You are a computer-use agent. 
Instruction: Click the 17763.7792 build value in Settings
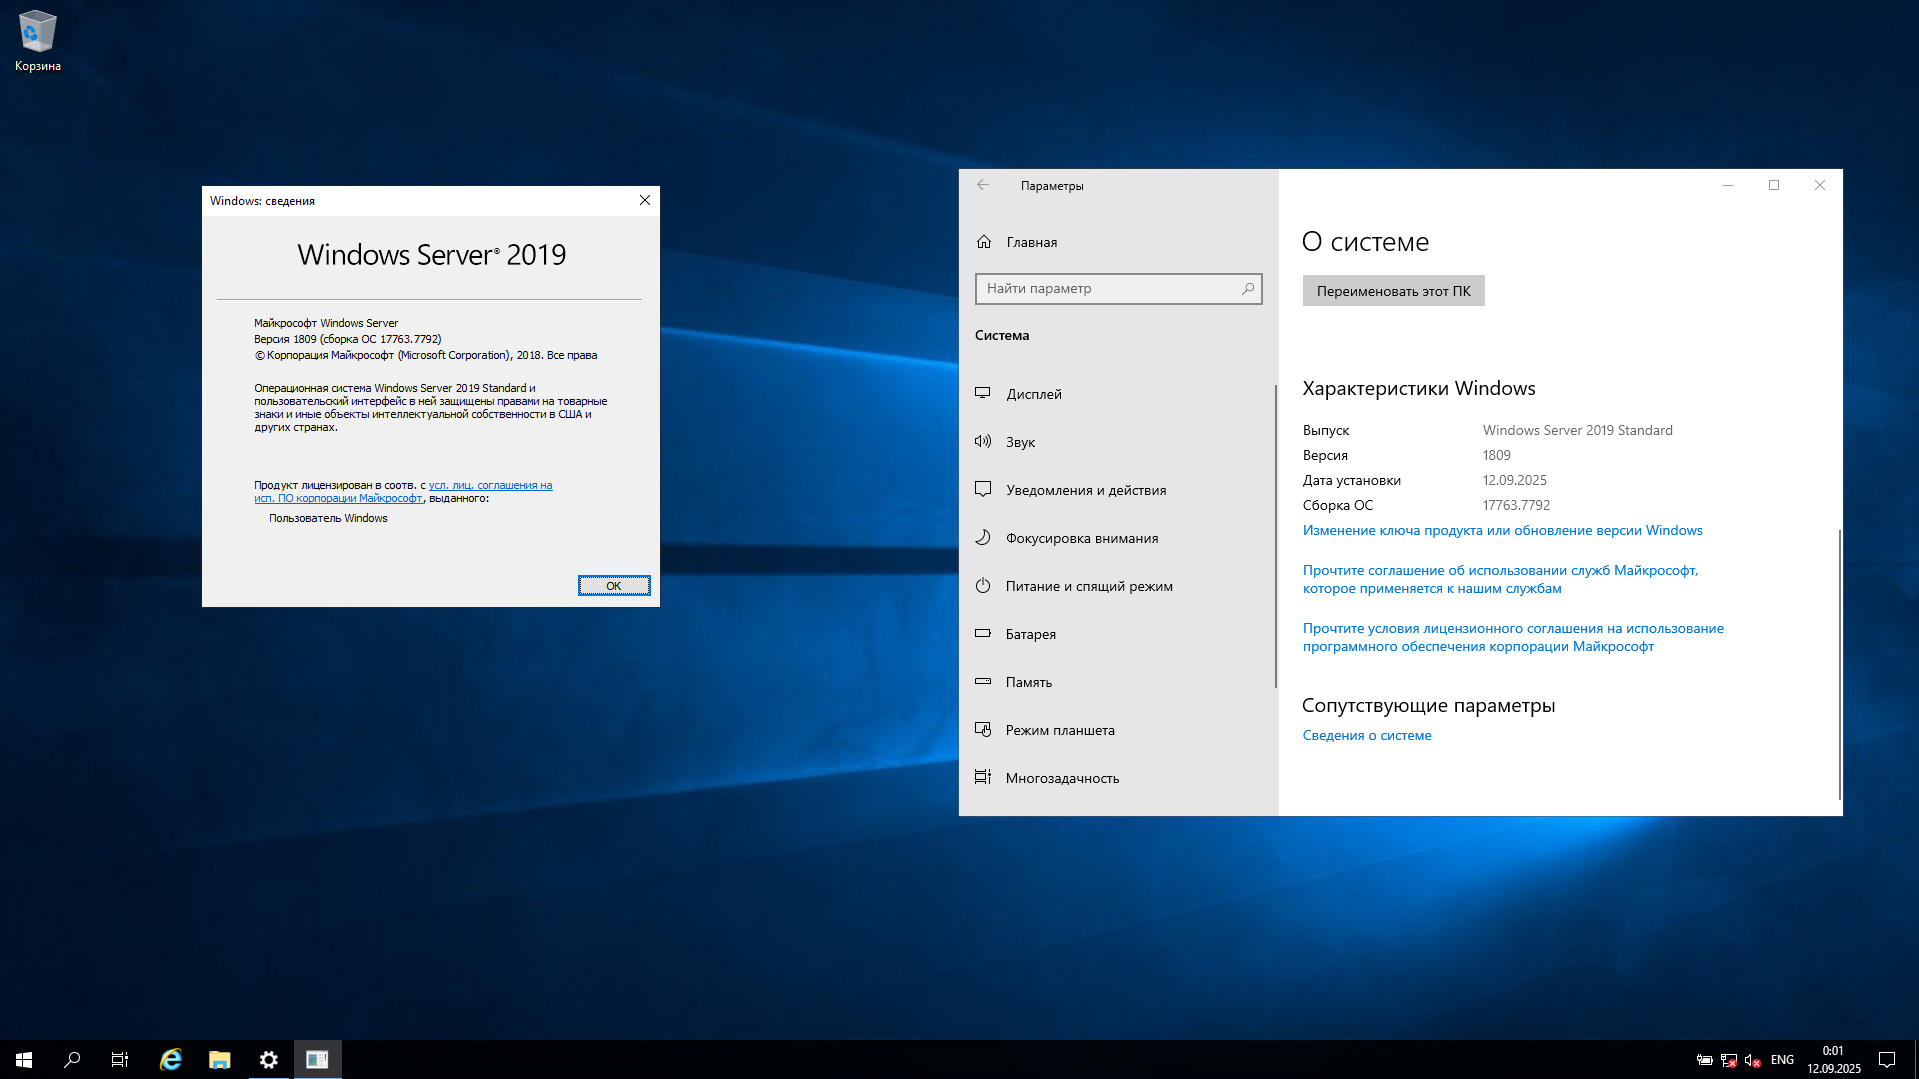(1516, 505)
